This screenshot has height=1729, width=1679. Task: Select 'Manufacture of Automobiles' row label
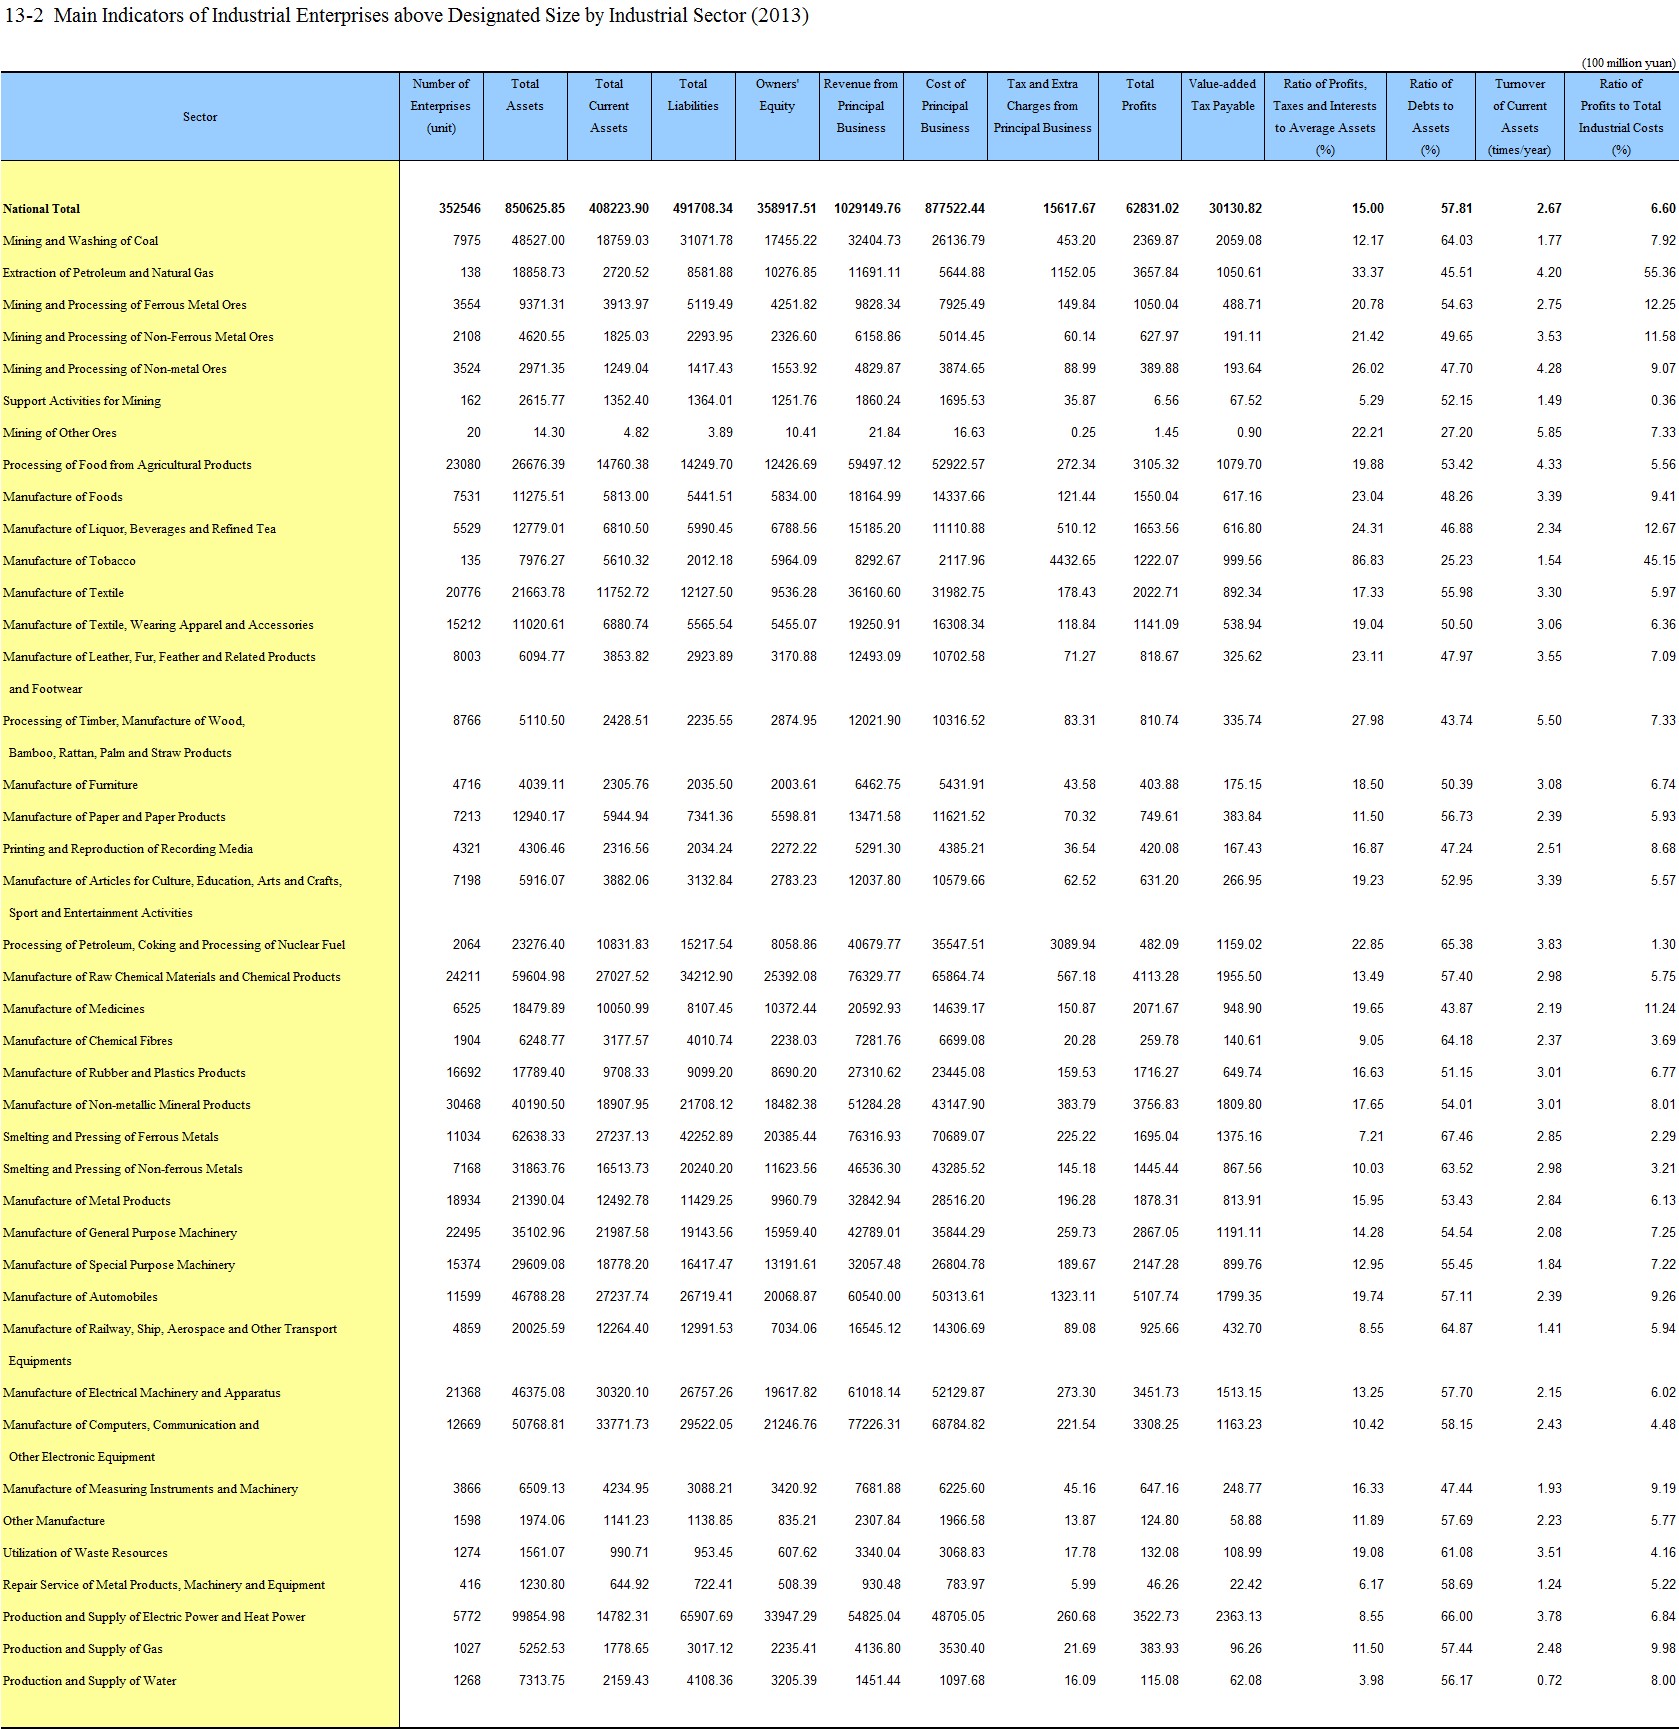[x=80, y=1297]
